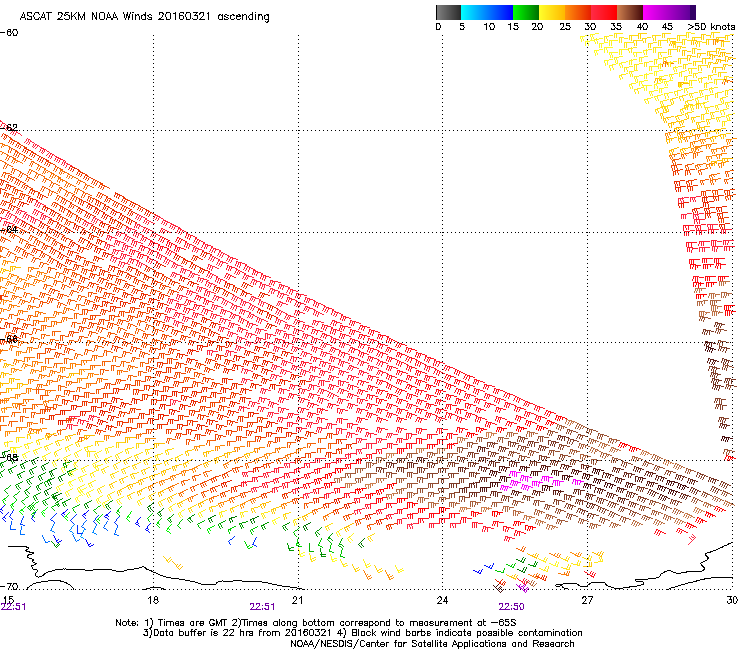
Task: Click the brown 35-40 knots legend segment
Action: (x=630, y=12)
